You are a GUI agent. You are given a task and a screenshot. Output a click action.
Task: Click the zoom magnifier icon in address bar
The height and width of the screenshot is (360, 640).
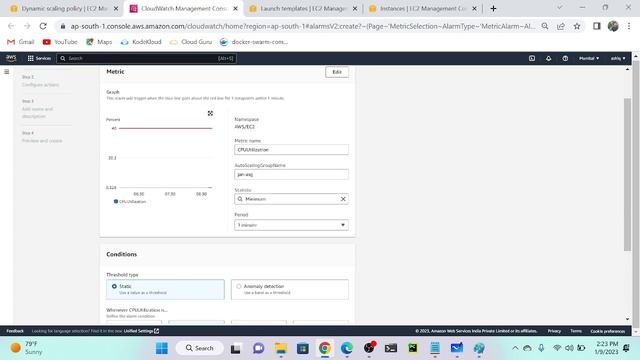(545, 26)
